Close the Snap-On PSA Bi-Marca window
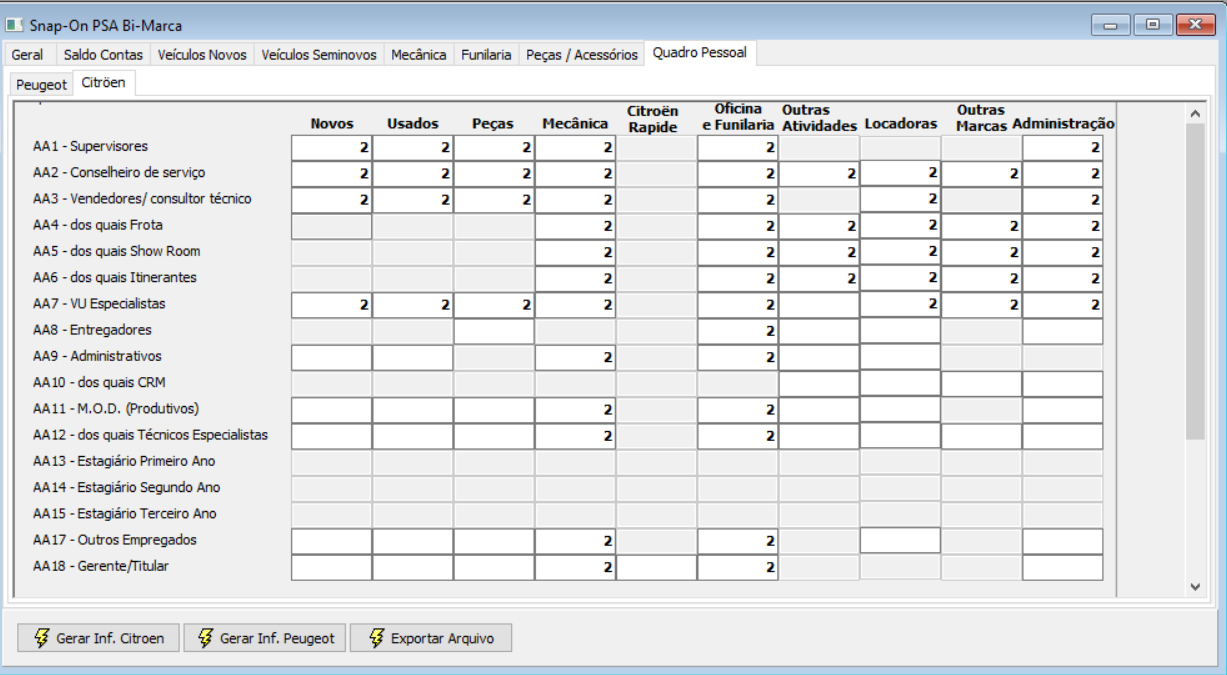 [x=1194, y=25]
